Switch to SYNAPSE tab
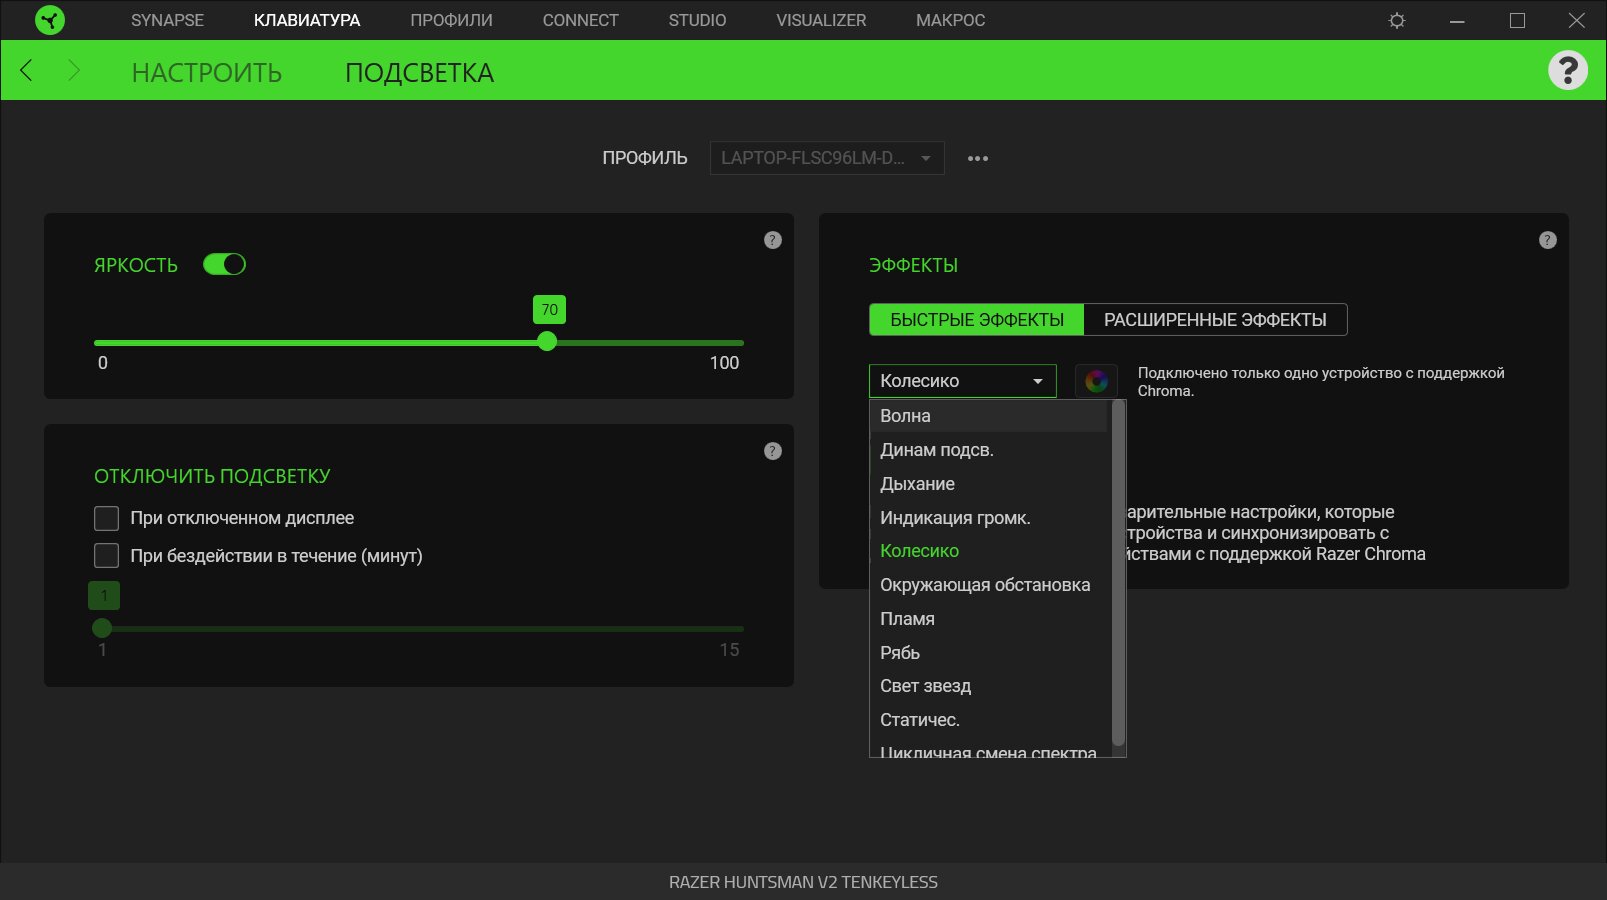 (x=167, y=20)
